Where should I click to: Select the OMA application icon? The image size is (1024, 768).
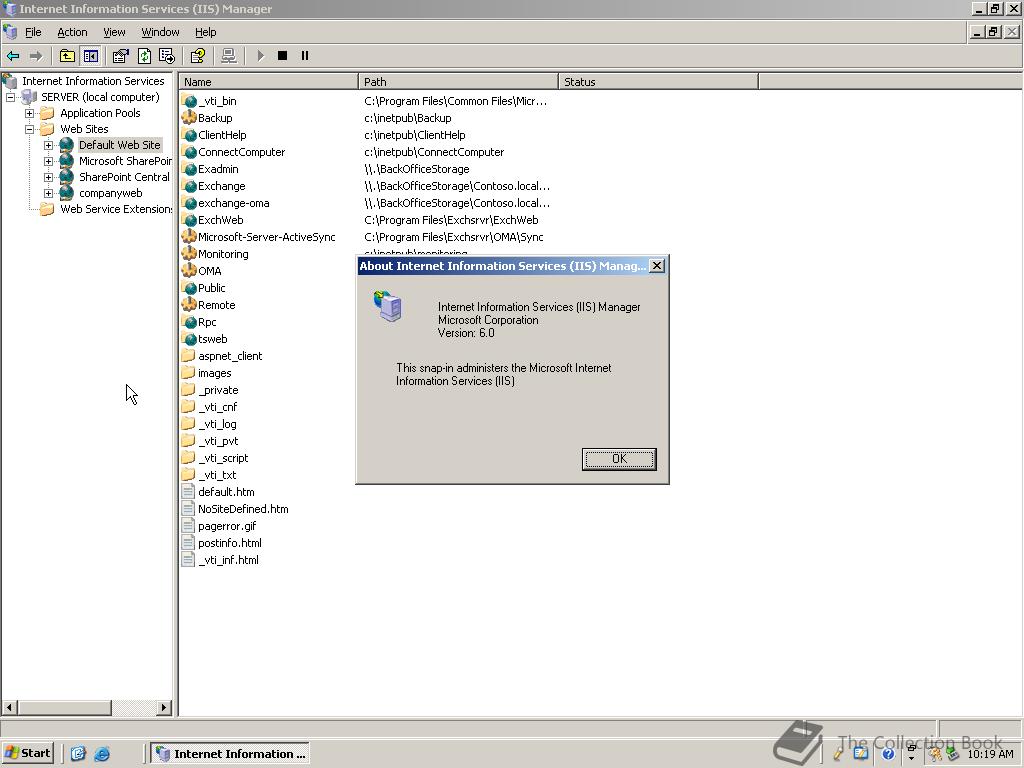click(189, 271)
